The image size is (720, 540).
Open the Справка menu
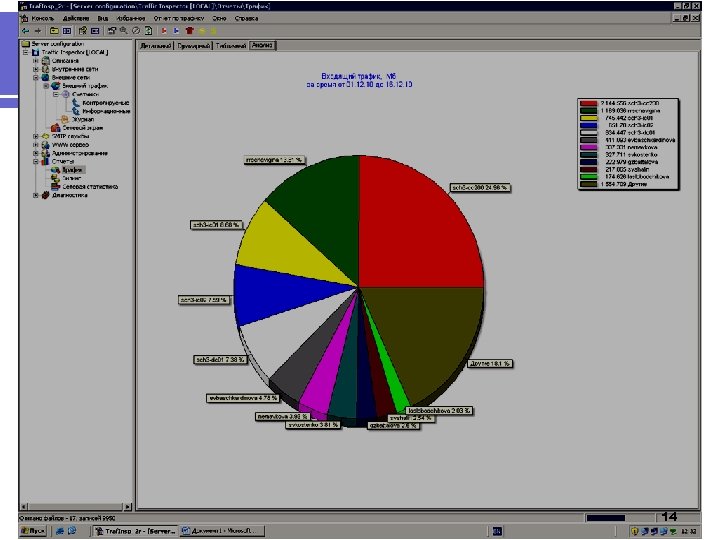(247, 18)
